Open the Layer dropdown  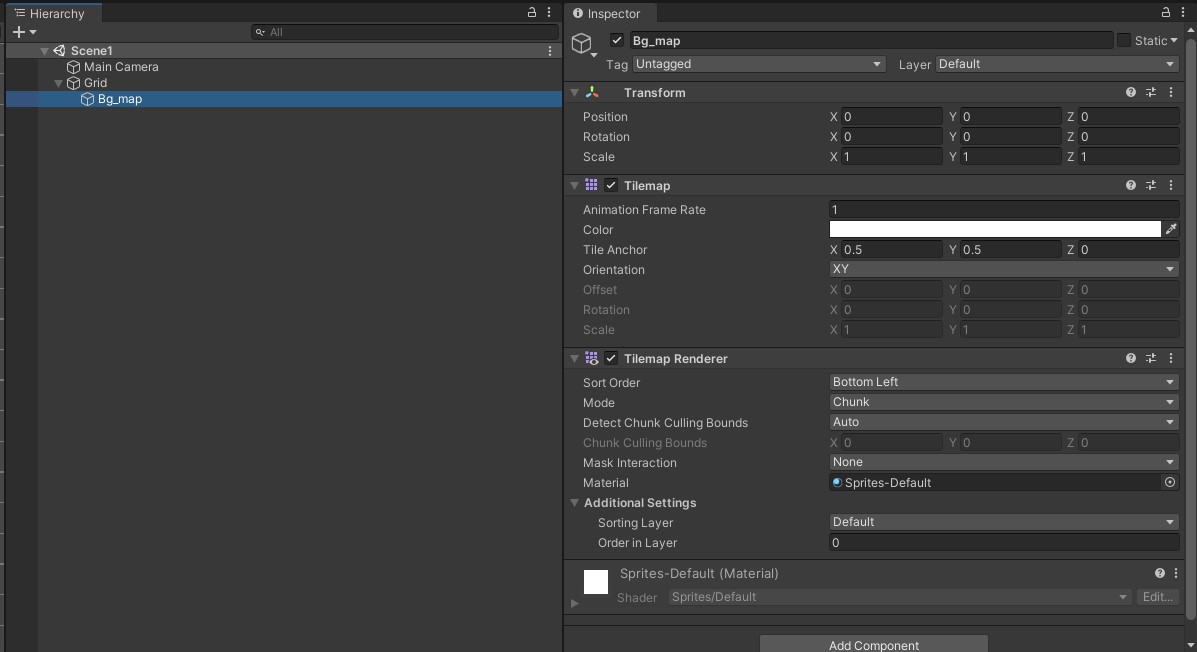(1057, 64)
